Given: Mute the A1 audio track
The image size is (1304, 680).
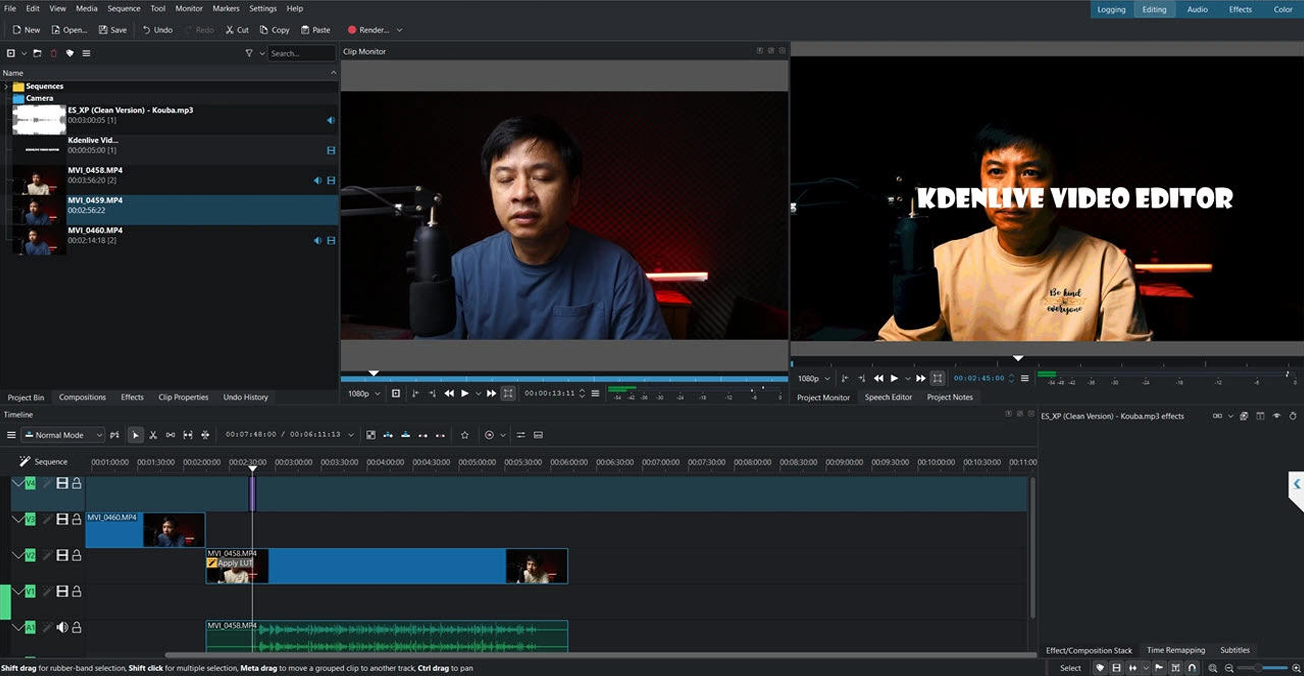Looking at the screenshot, I should pyautogui.click(x=62, y=627).
